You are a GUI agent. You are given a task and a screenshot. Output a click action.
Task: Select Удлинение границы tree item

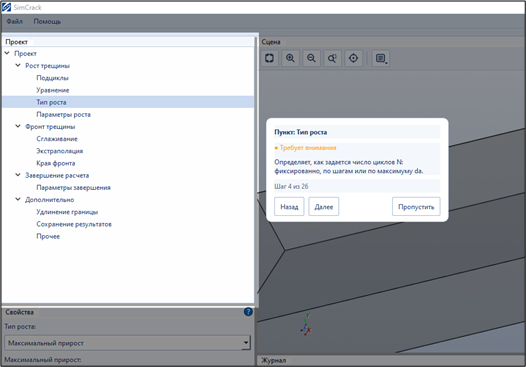[x=67, y=212]
